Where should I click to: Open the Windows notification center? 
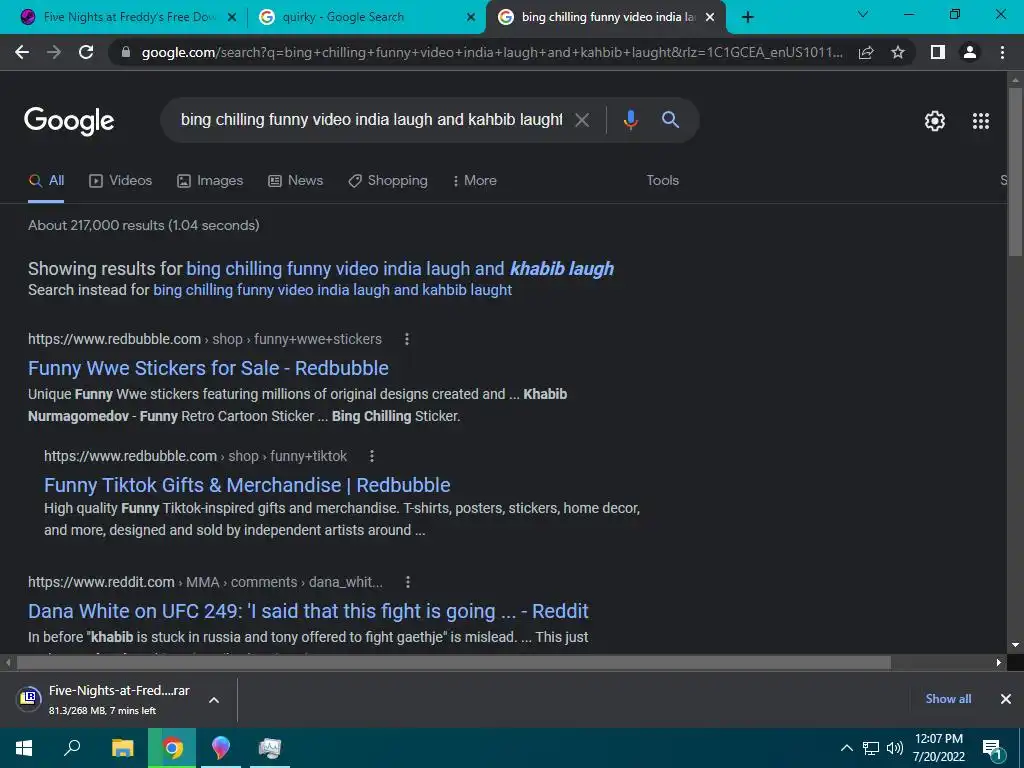(x=993, y=748)
